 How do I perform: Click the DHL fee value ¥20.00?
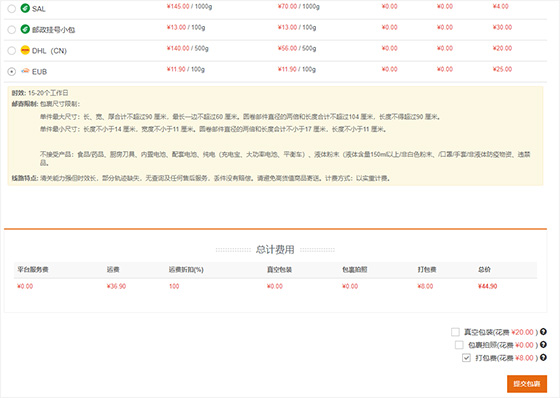coord(502,48)
